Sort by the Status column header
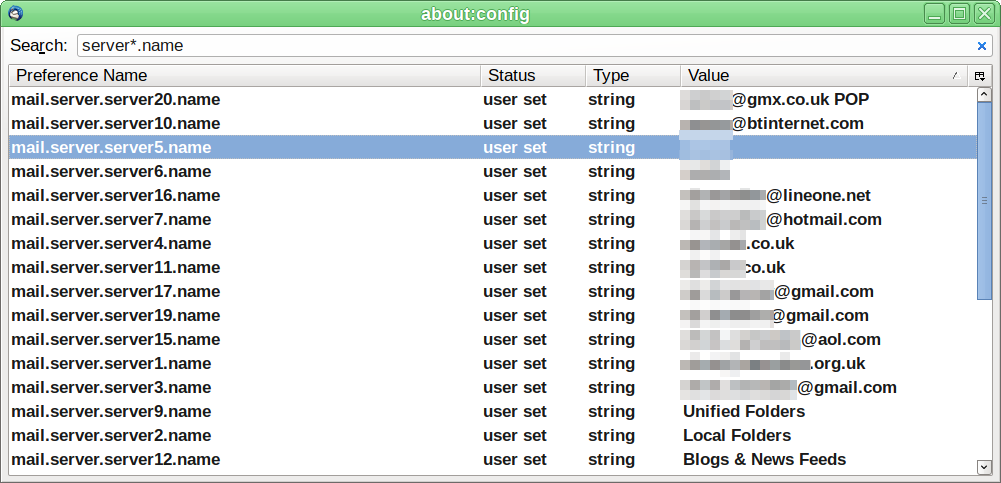Viewport: 1001px width, 483px height. pos(531,76)
